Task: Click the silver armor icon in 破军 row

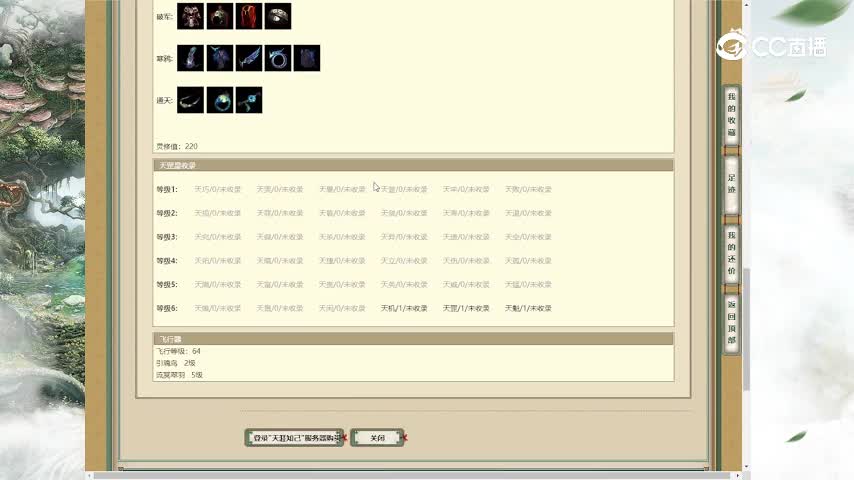Action: [191, 16]
